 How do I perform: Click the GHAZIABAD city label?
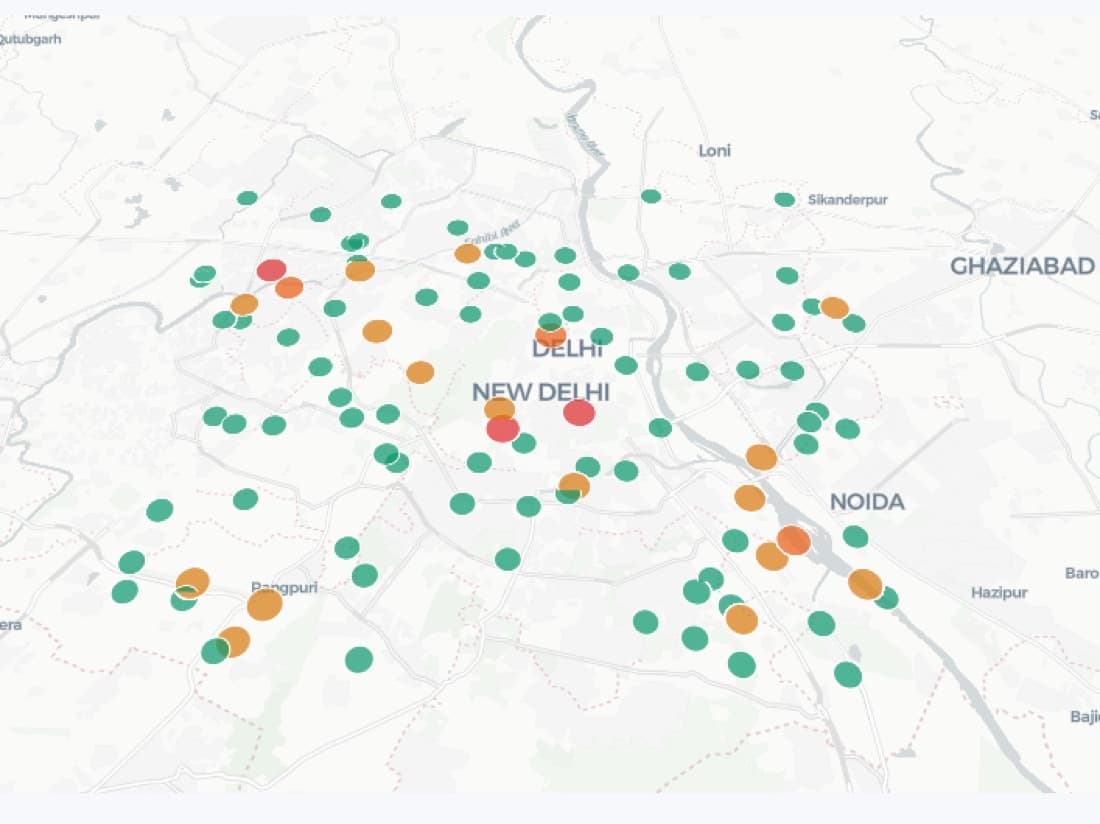(1022, 266)
